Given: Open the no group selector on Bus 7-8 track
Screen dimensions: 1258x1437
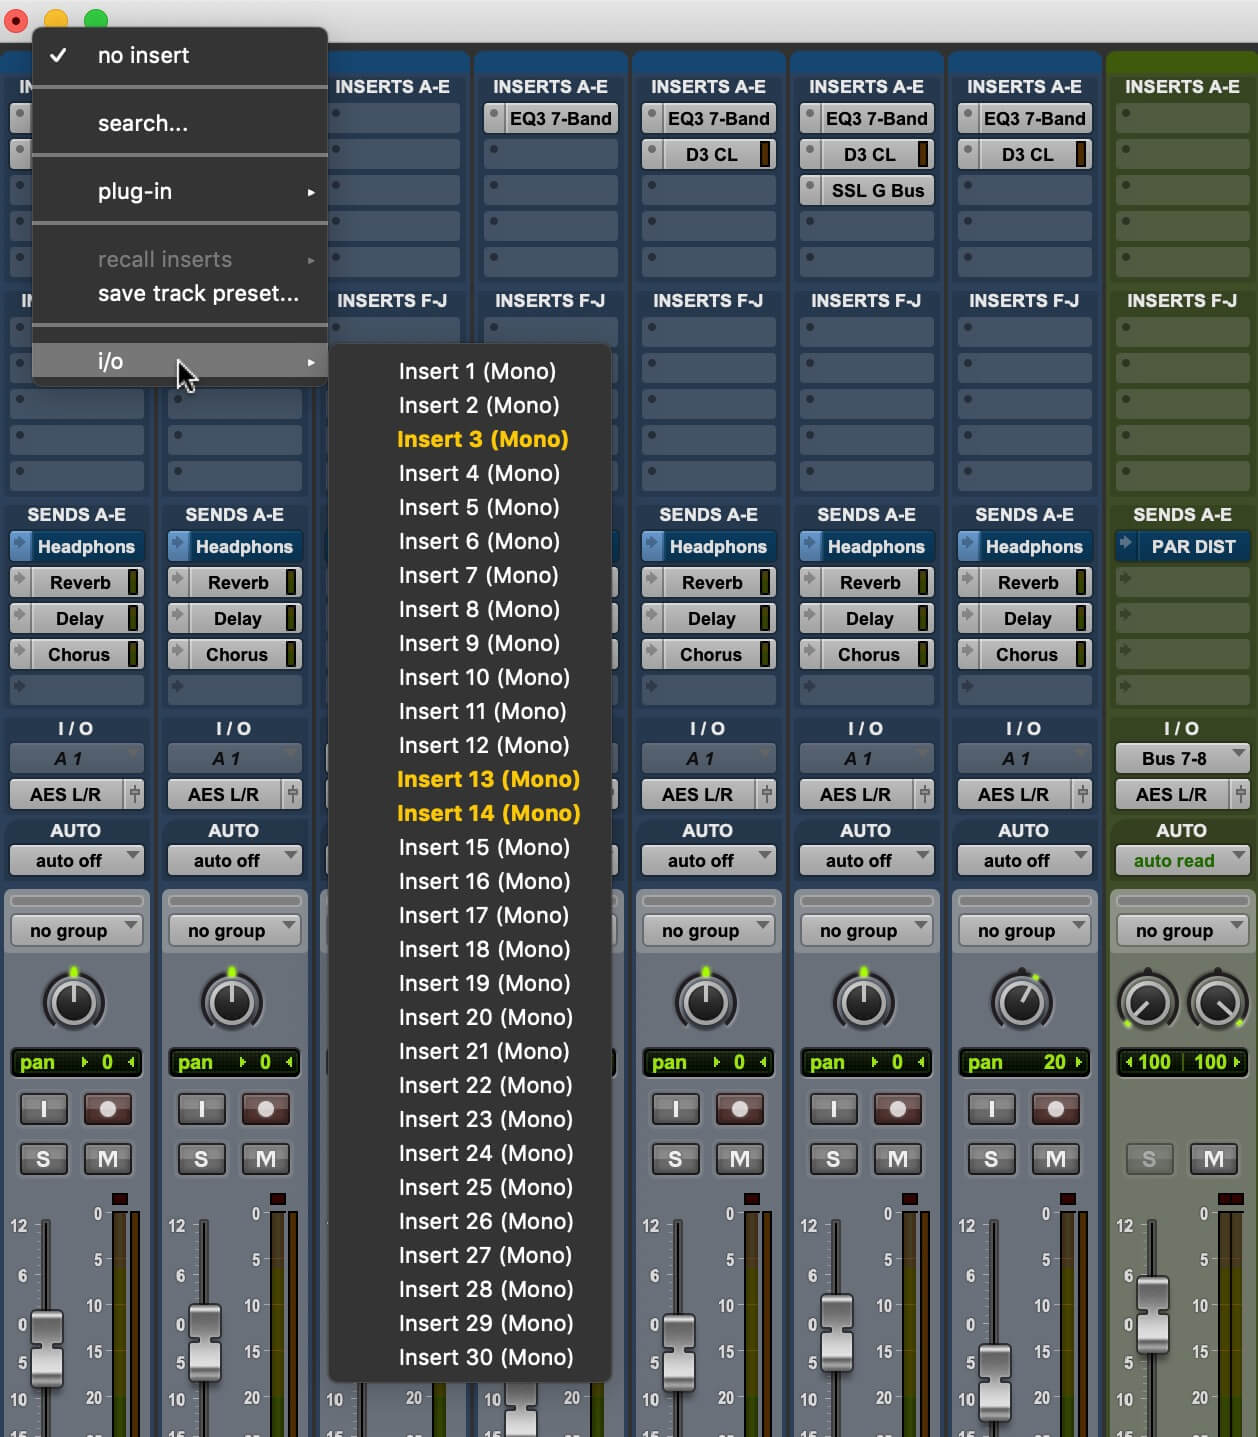Looking at the screenshot, I should [x=1182, y=930].
